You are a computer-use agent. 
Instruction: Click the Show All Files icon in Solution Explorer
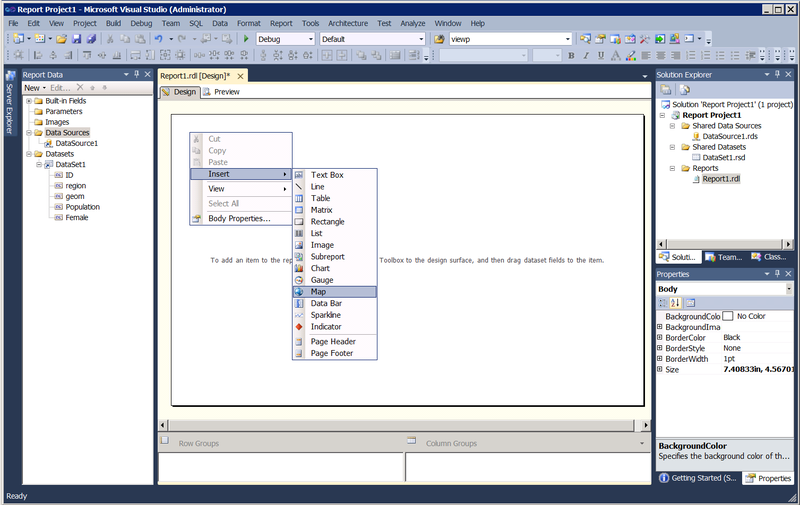pyautogui.click(x=685, y=90)
